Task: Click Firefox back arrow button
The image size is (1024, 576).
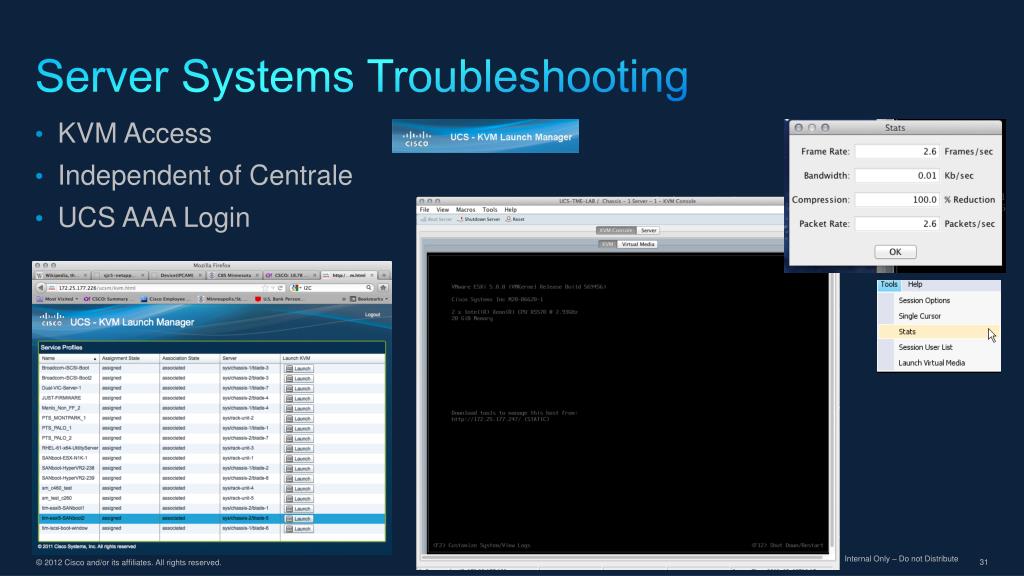Action: point(40,287)
